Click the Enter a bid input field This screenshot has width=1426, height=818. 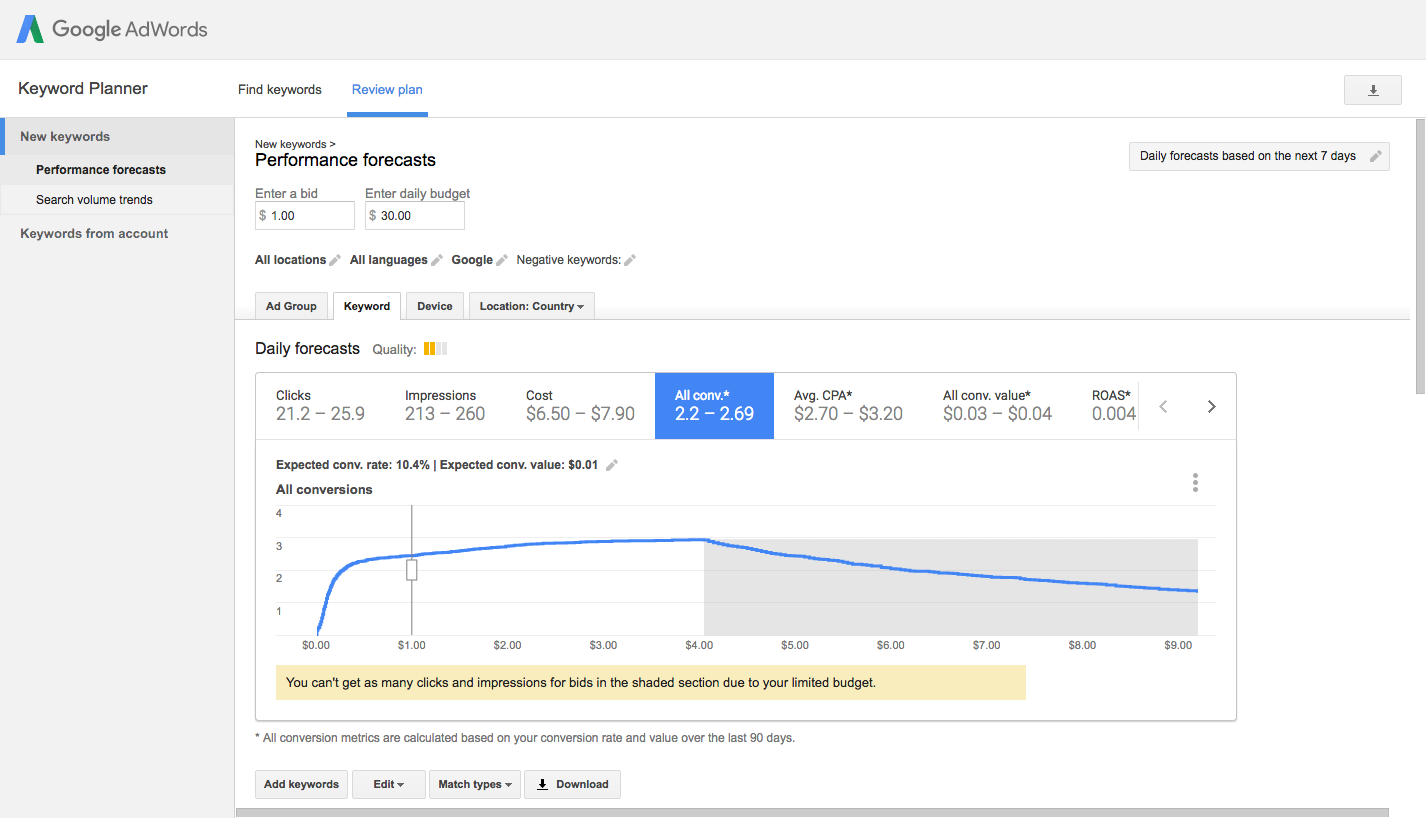[305, 215]
